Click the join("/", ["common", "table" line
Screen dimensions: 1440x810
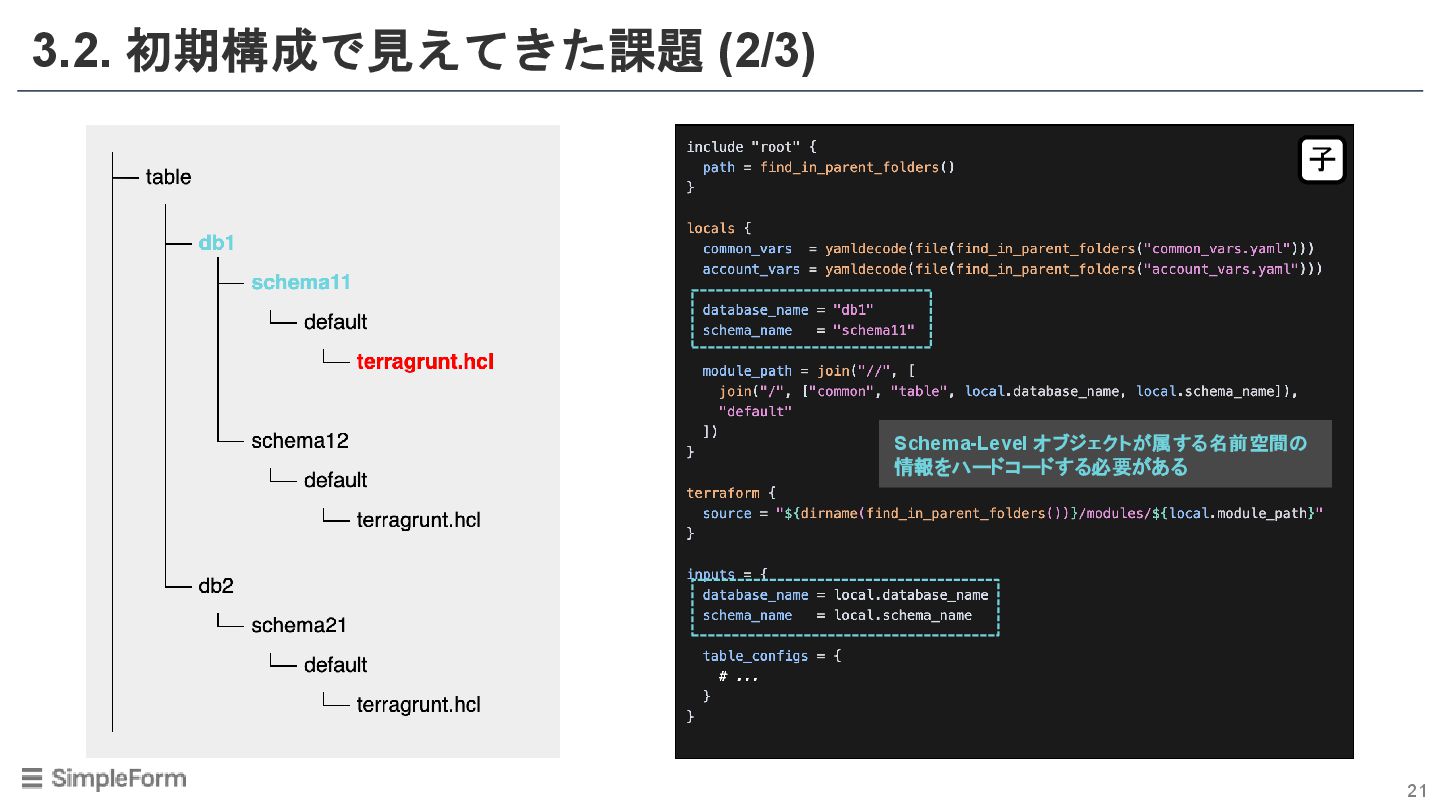coord(1008,391)
